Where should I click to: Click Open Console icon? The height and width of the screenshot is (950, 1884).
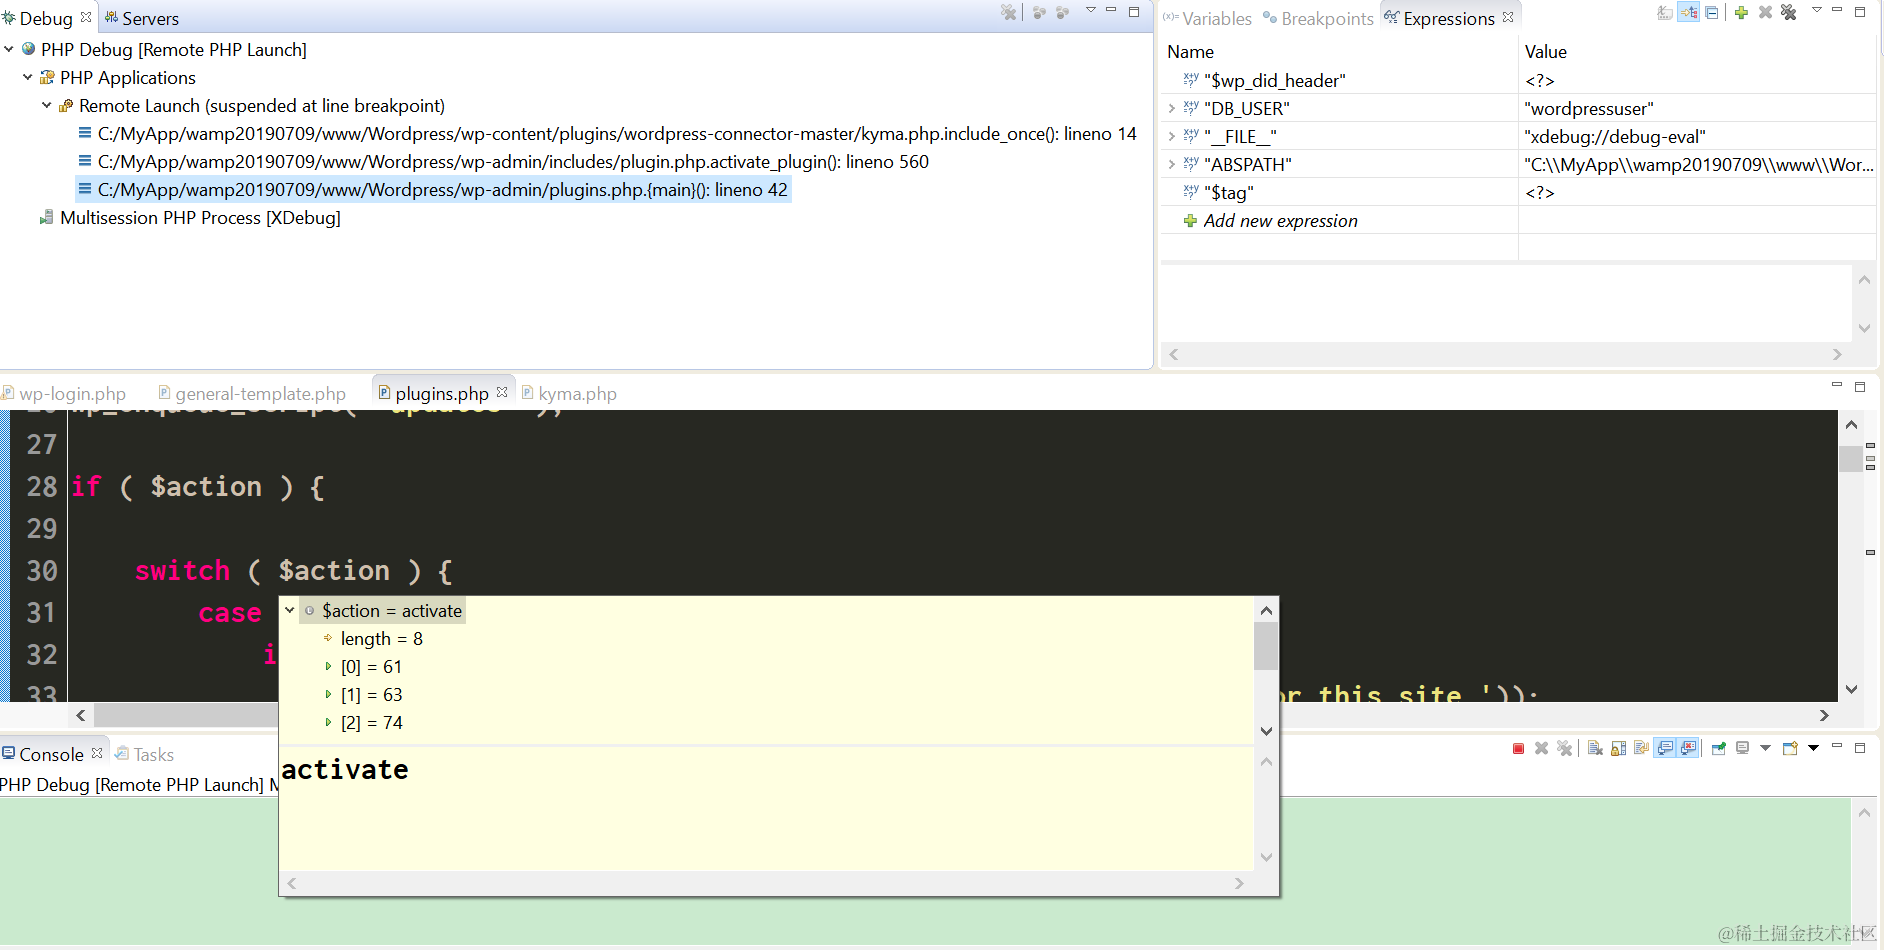tap(1790, 748)
